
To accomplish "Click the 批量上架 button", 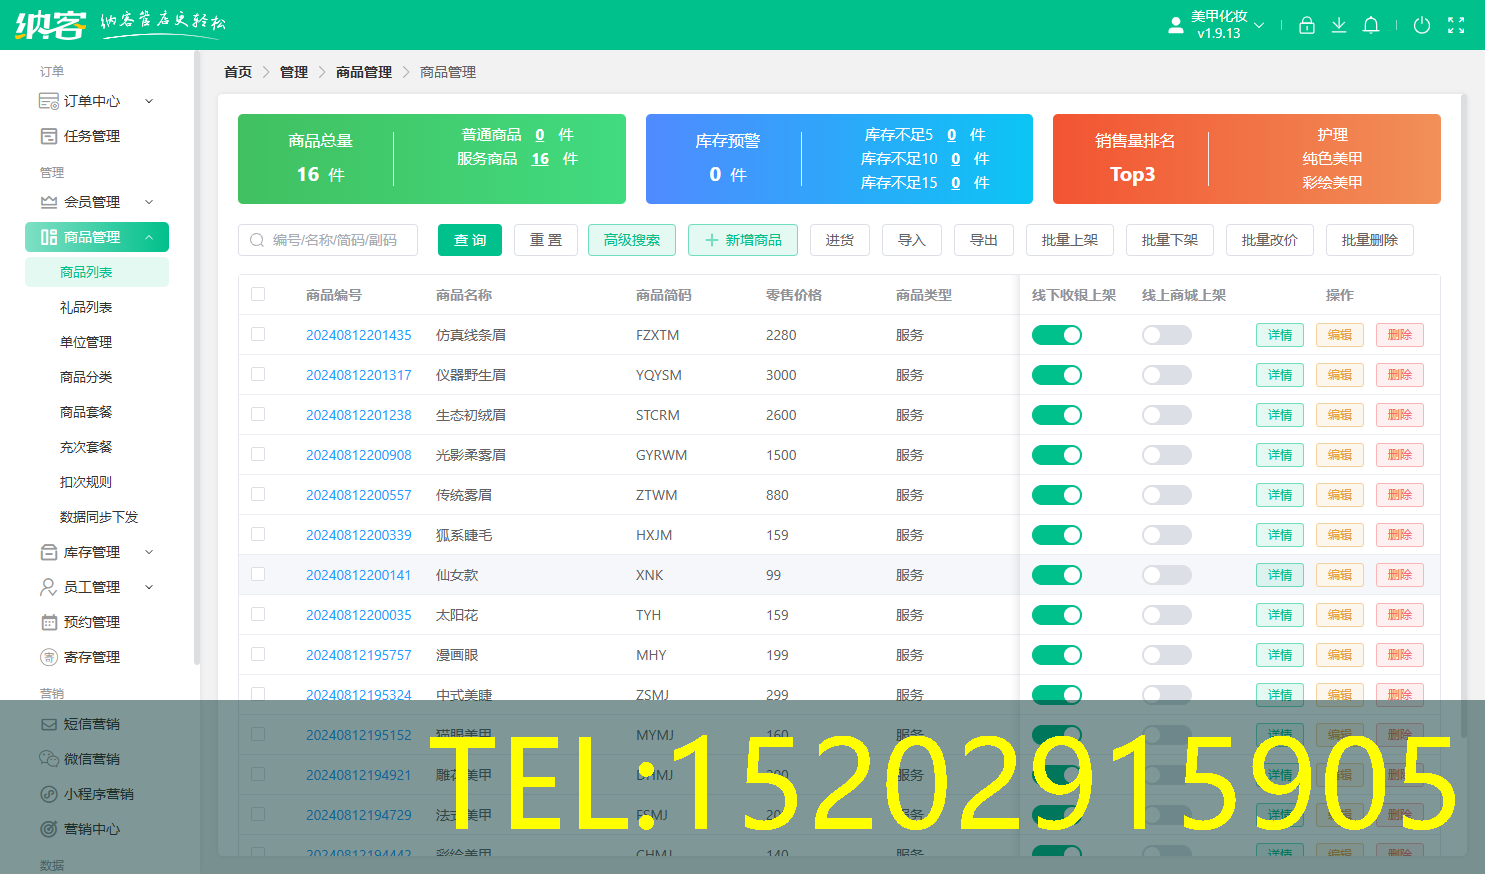I will click(1070, 240).
